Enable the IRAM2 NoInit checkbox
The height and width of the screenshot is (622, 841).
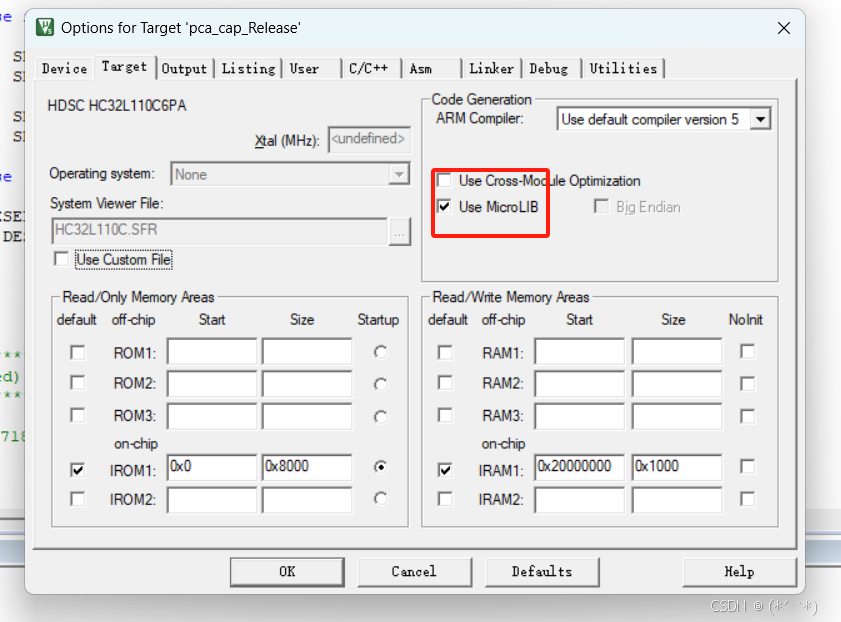coord(747,499)
